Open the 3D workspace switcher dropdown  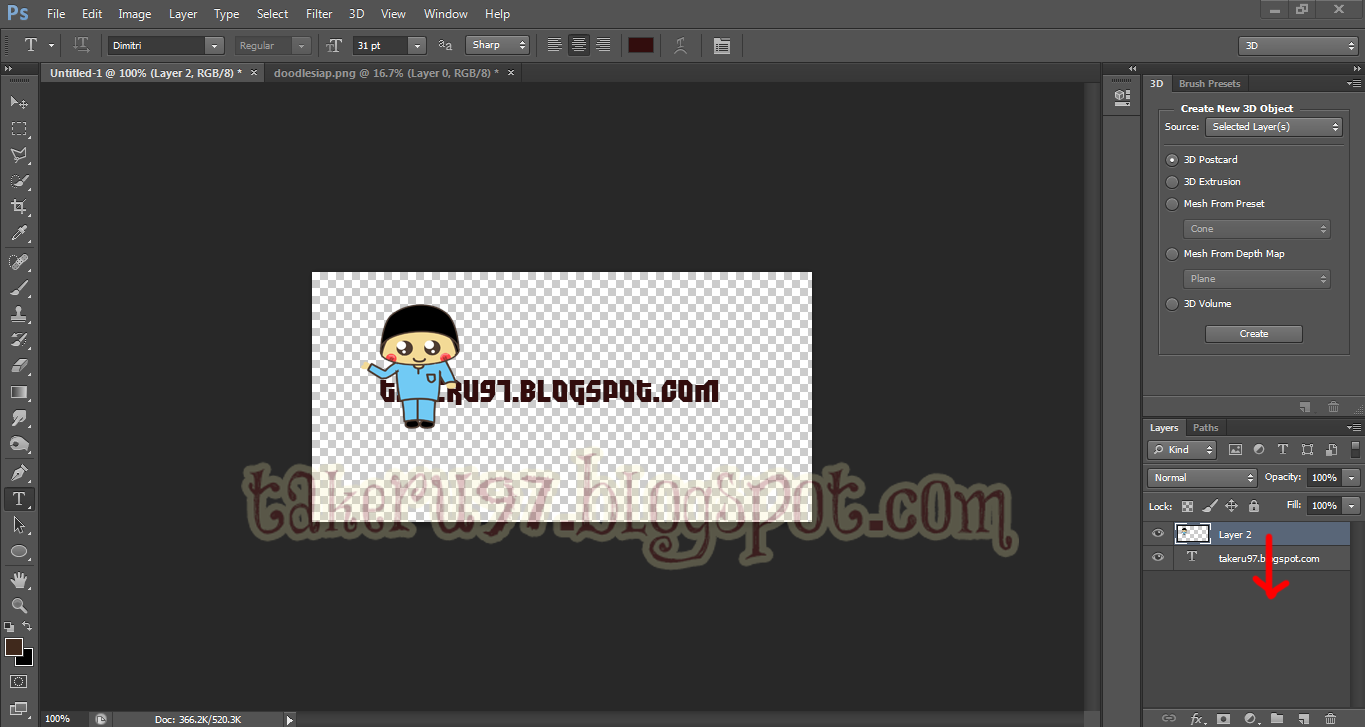pos(1298,46)
